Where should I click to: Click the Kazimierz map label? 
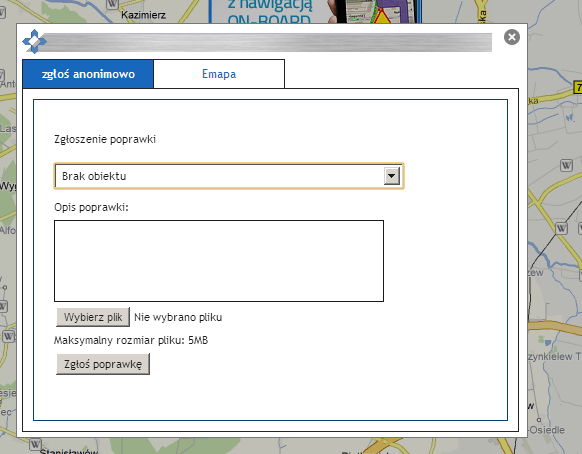(x=143, y=15)
